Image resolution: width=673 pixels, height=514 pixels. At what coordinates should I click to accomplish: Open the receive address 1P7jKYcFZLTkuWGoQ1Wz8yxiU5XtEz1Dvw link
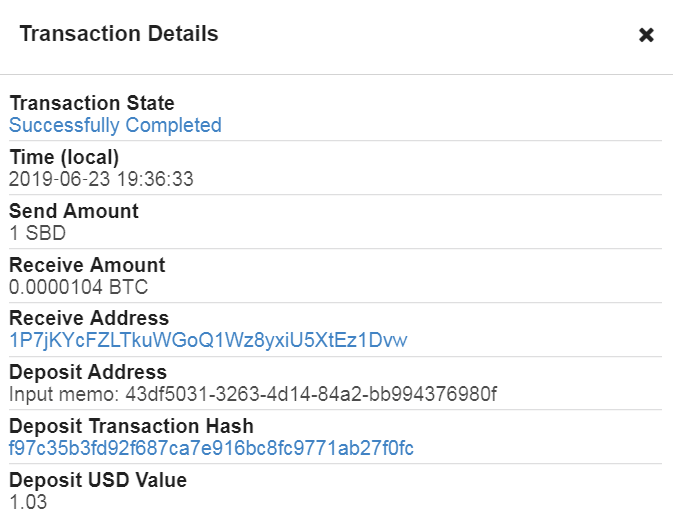[208, 341]
